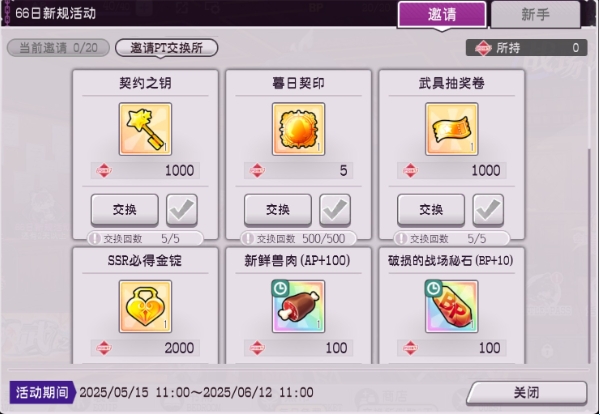Screen dimensions: 600x415
Task: Exchange 契约之钥 with the 交换 button
Action: (125, 210)
